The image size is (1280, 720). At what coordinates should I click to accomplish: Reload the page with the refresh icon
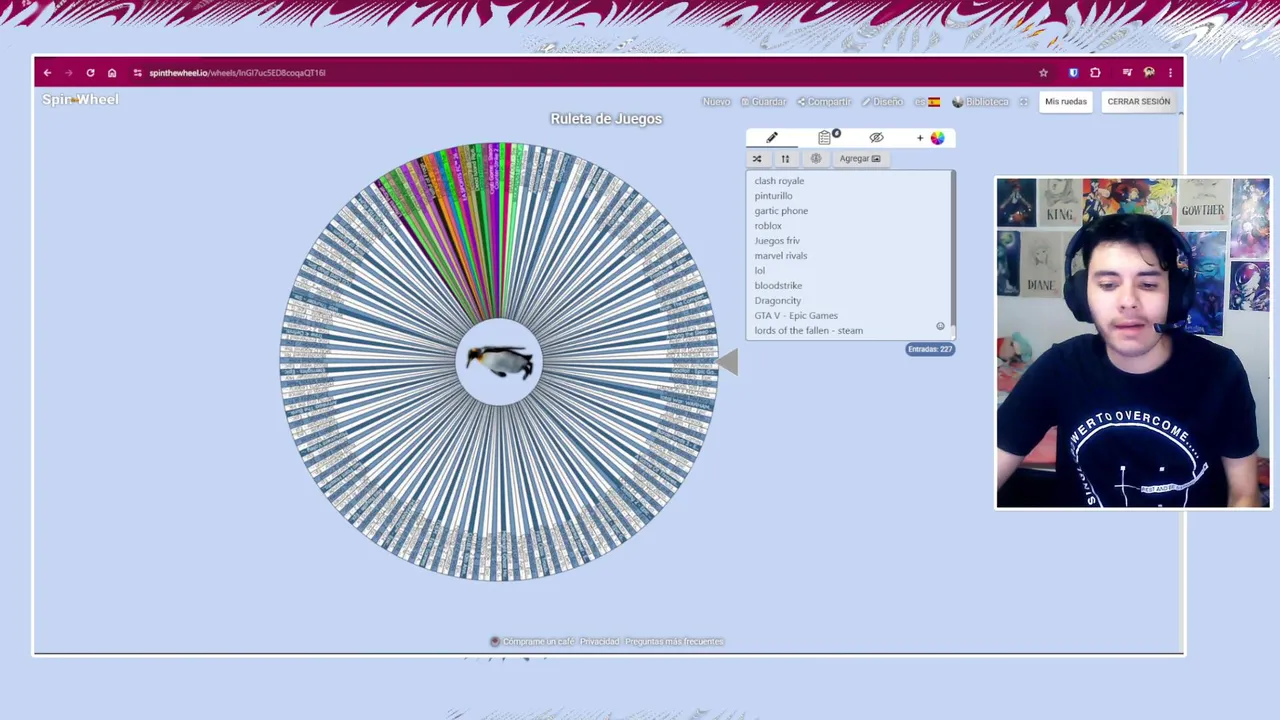pos(90,73)
